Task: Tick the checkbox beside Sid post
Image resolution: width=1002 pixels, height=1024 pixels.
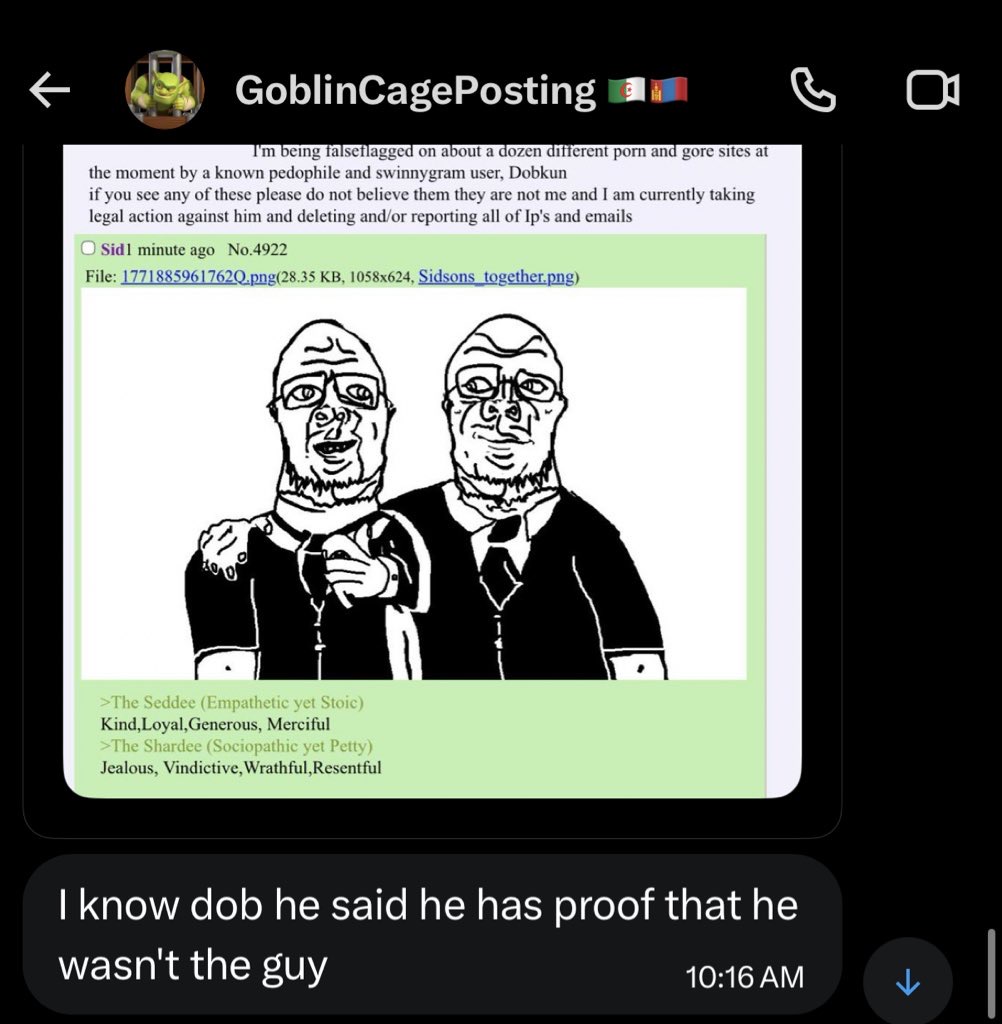Action: tap(88, 248)
